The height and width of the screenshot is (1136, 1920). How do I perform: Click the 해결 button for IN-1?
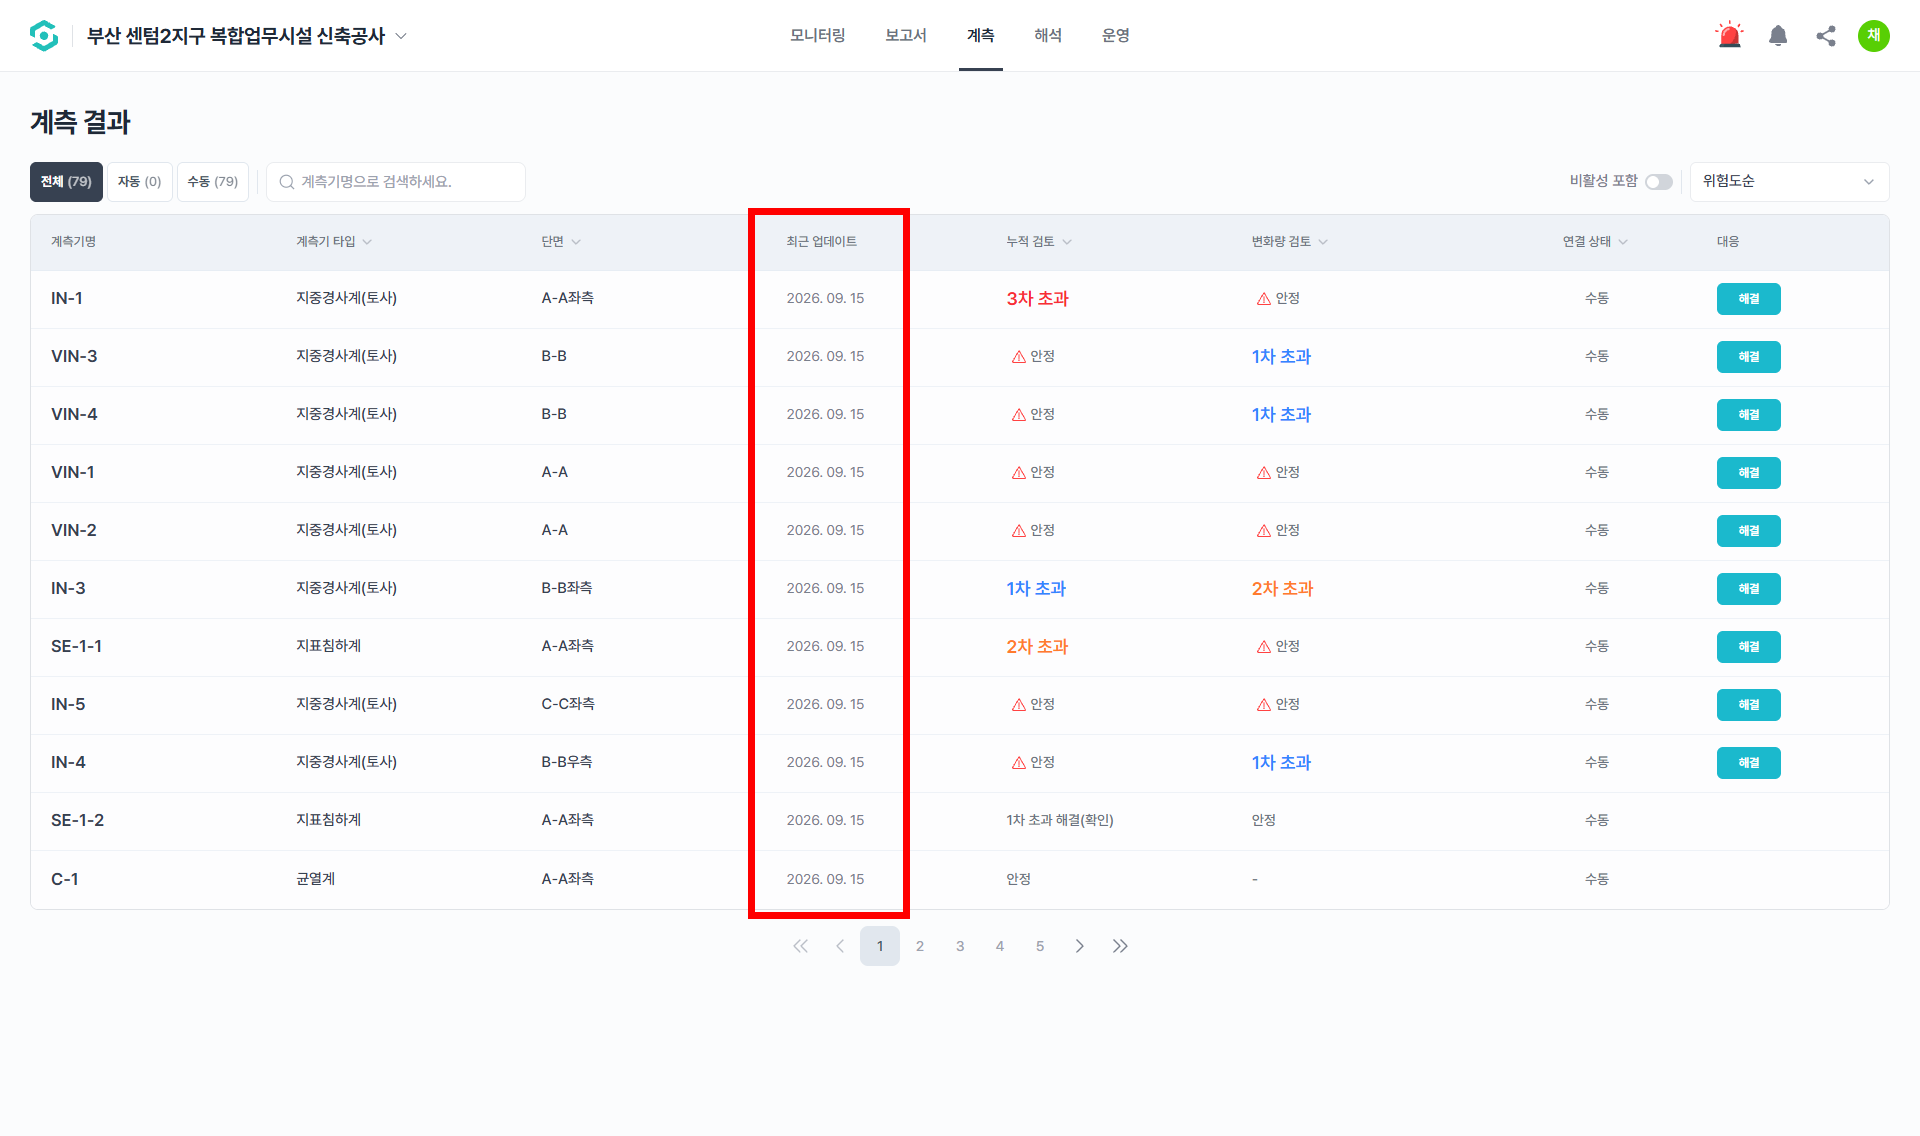point(1748,299)
